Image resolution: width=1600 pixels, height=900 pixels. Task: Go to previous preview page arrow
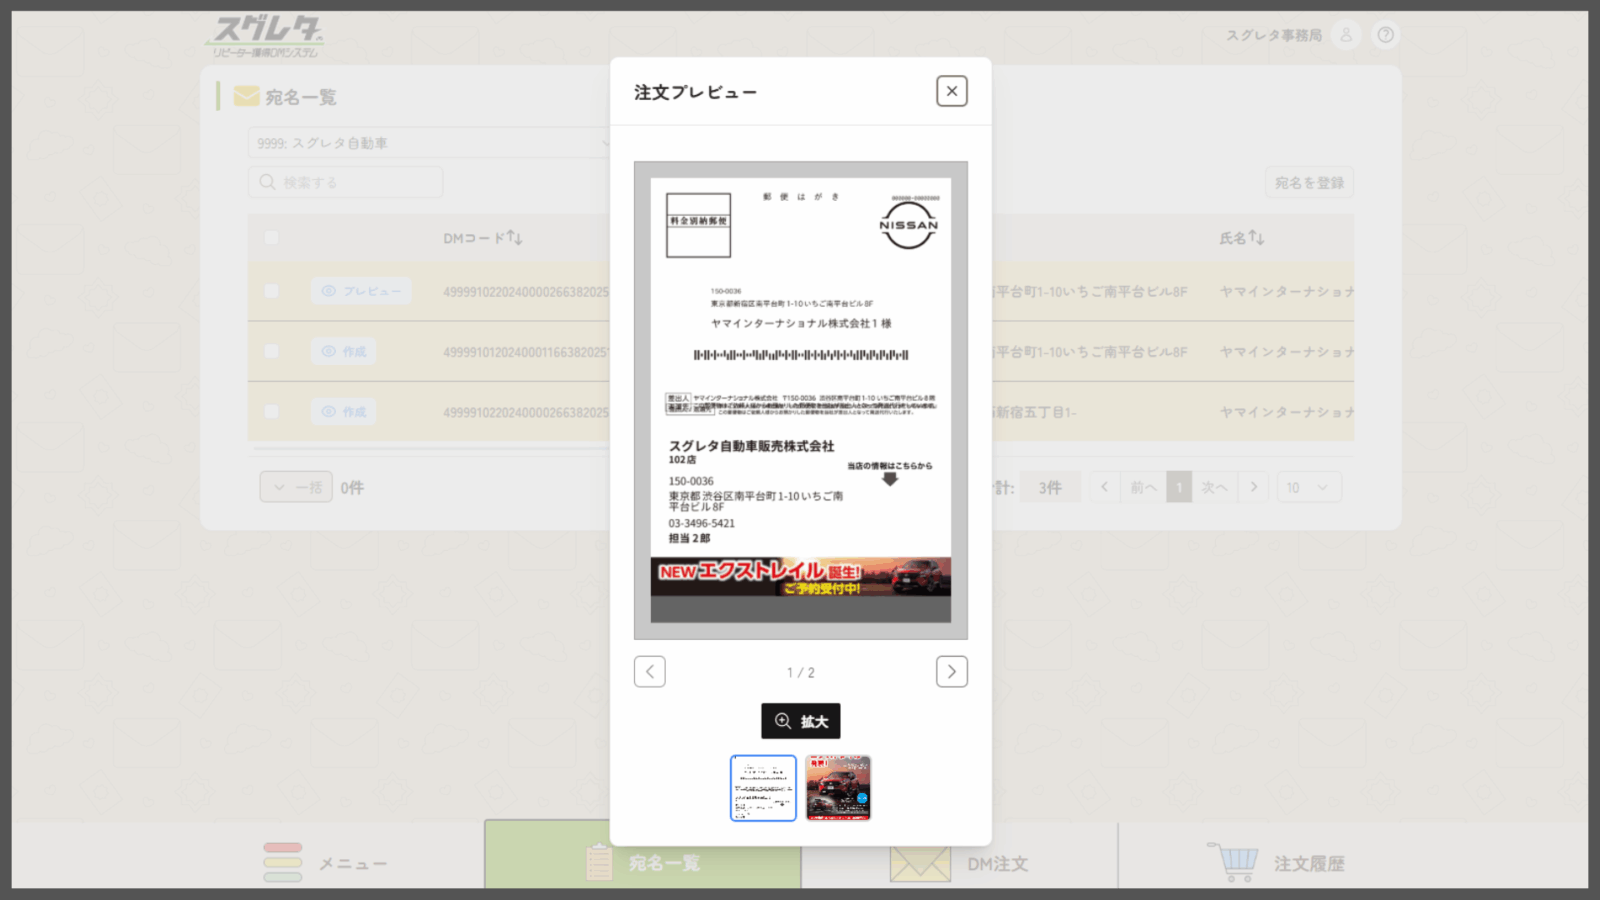[650, 672]
